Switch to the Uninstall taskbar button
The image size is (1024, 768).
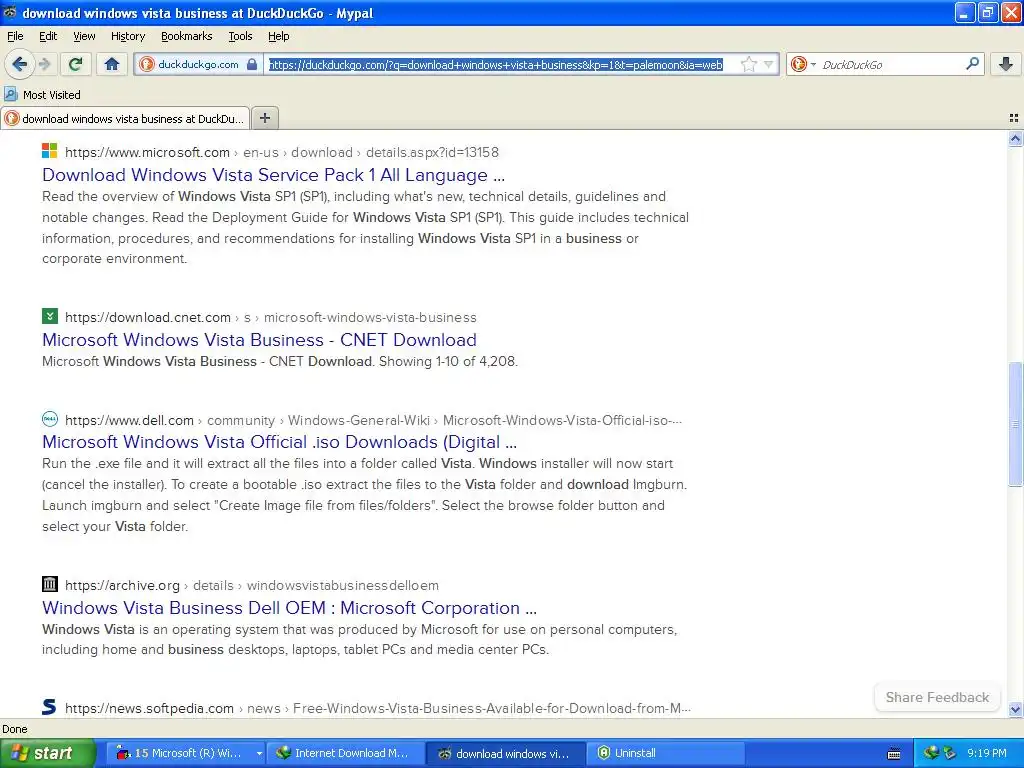[666, 753]
